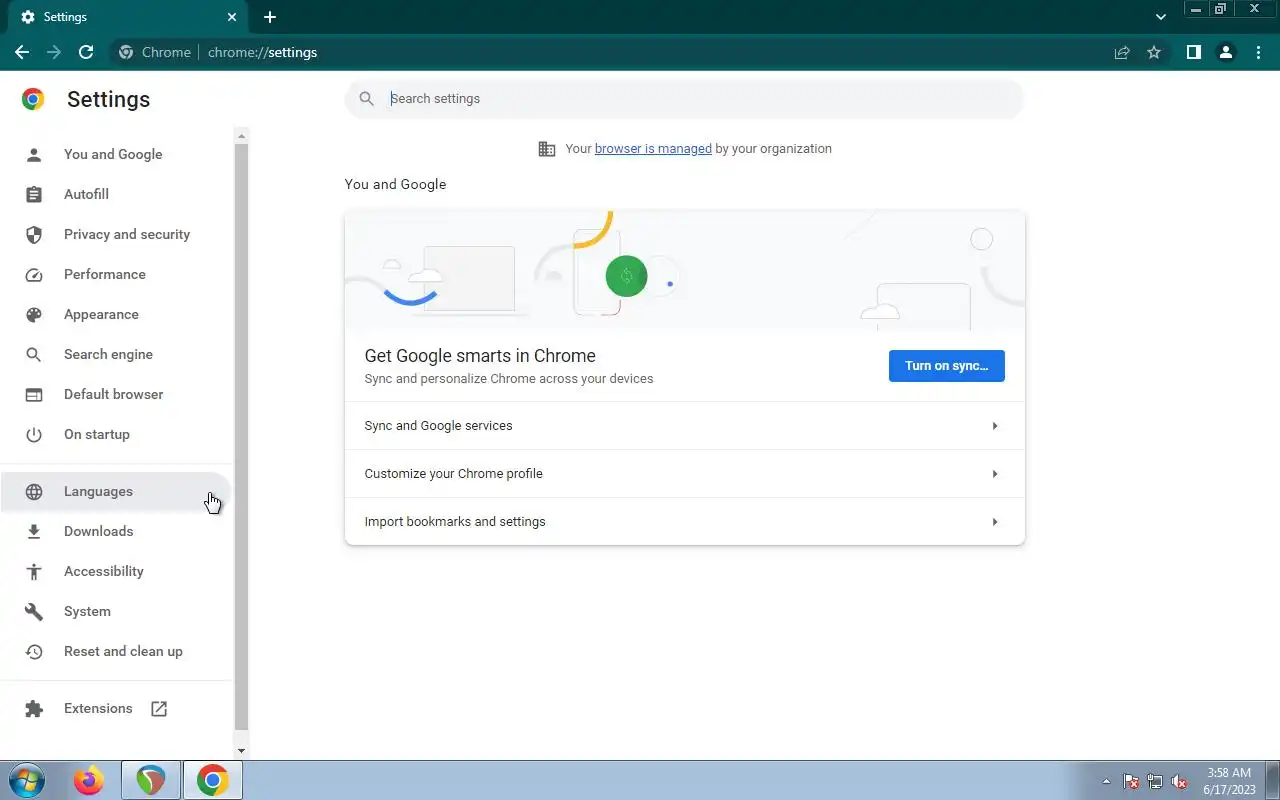Click the volume tray icon
The image size is (1280, 800).
(1179, 781)
